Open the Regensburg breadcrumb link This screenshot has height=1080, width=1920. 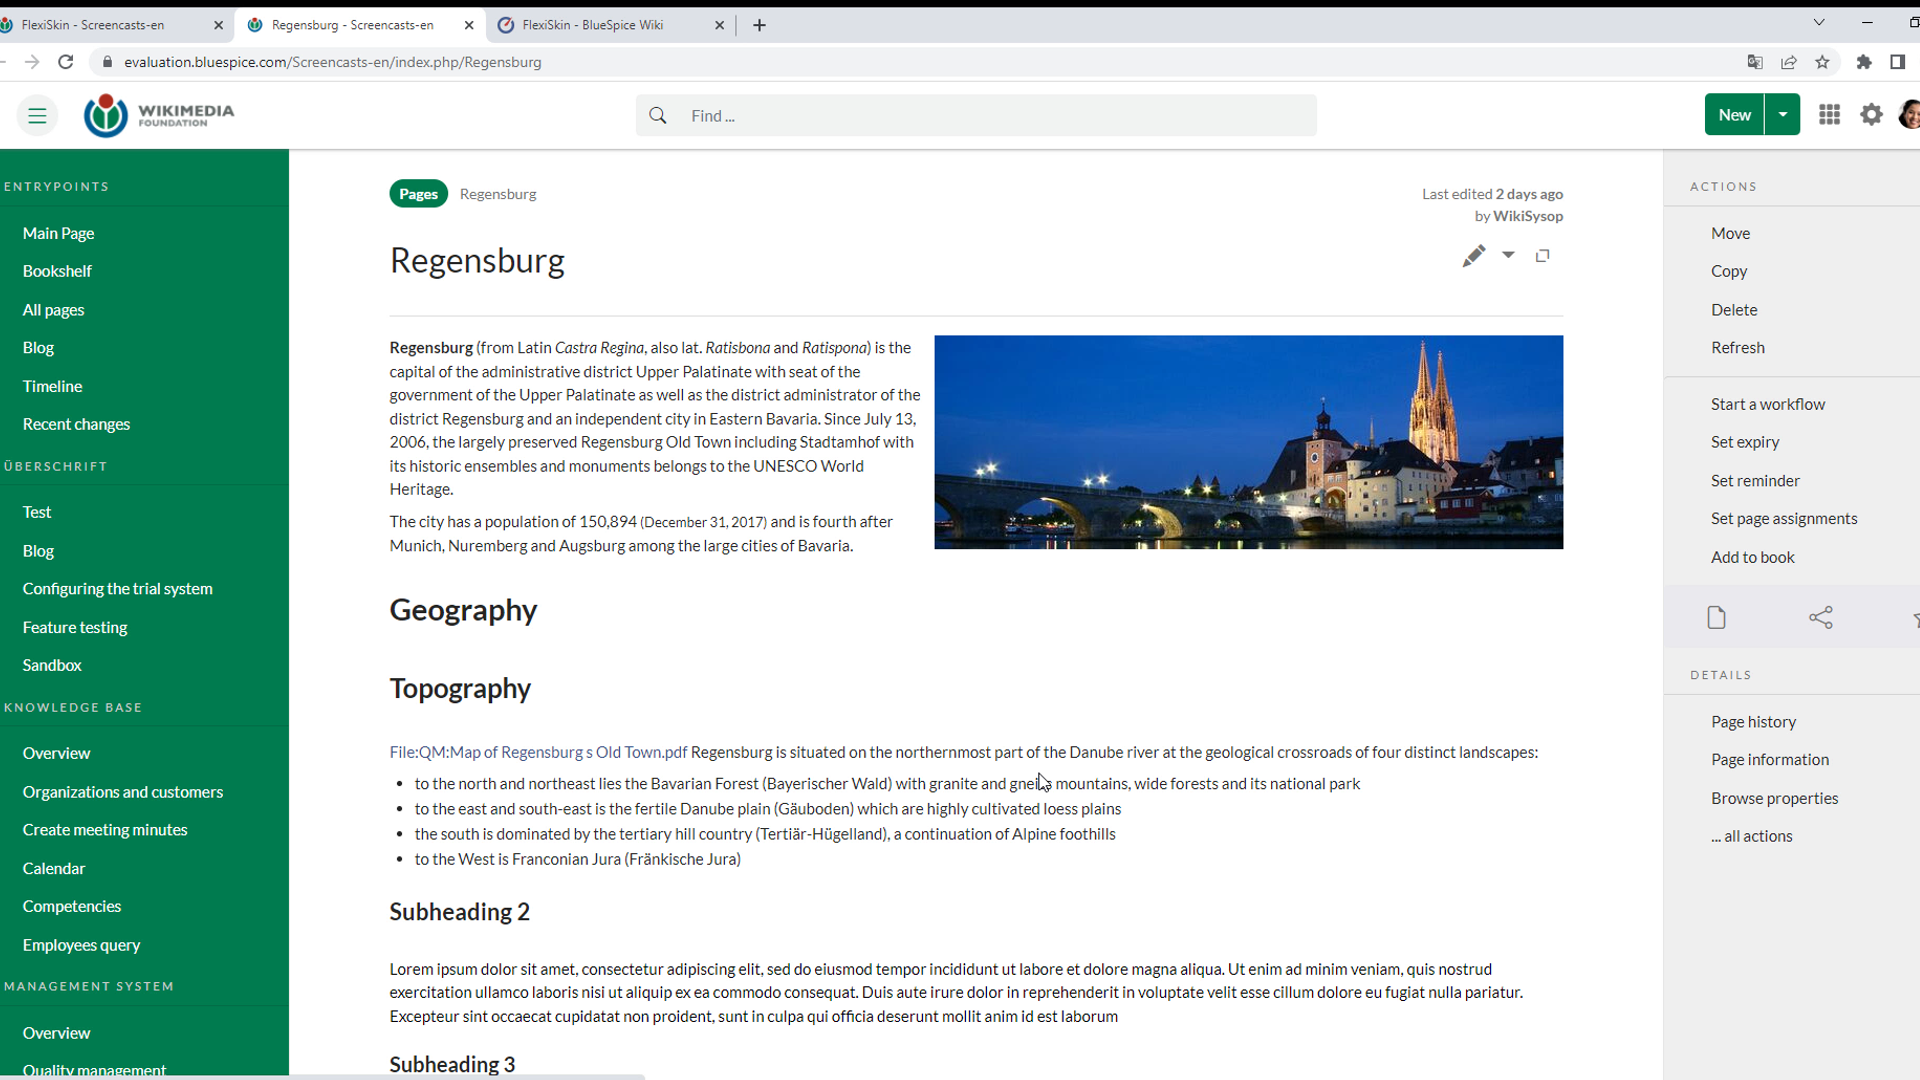point(498,194)
